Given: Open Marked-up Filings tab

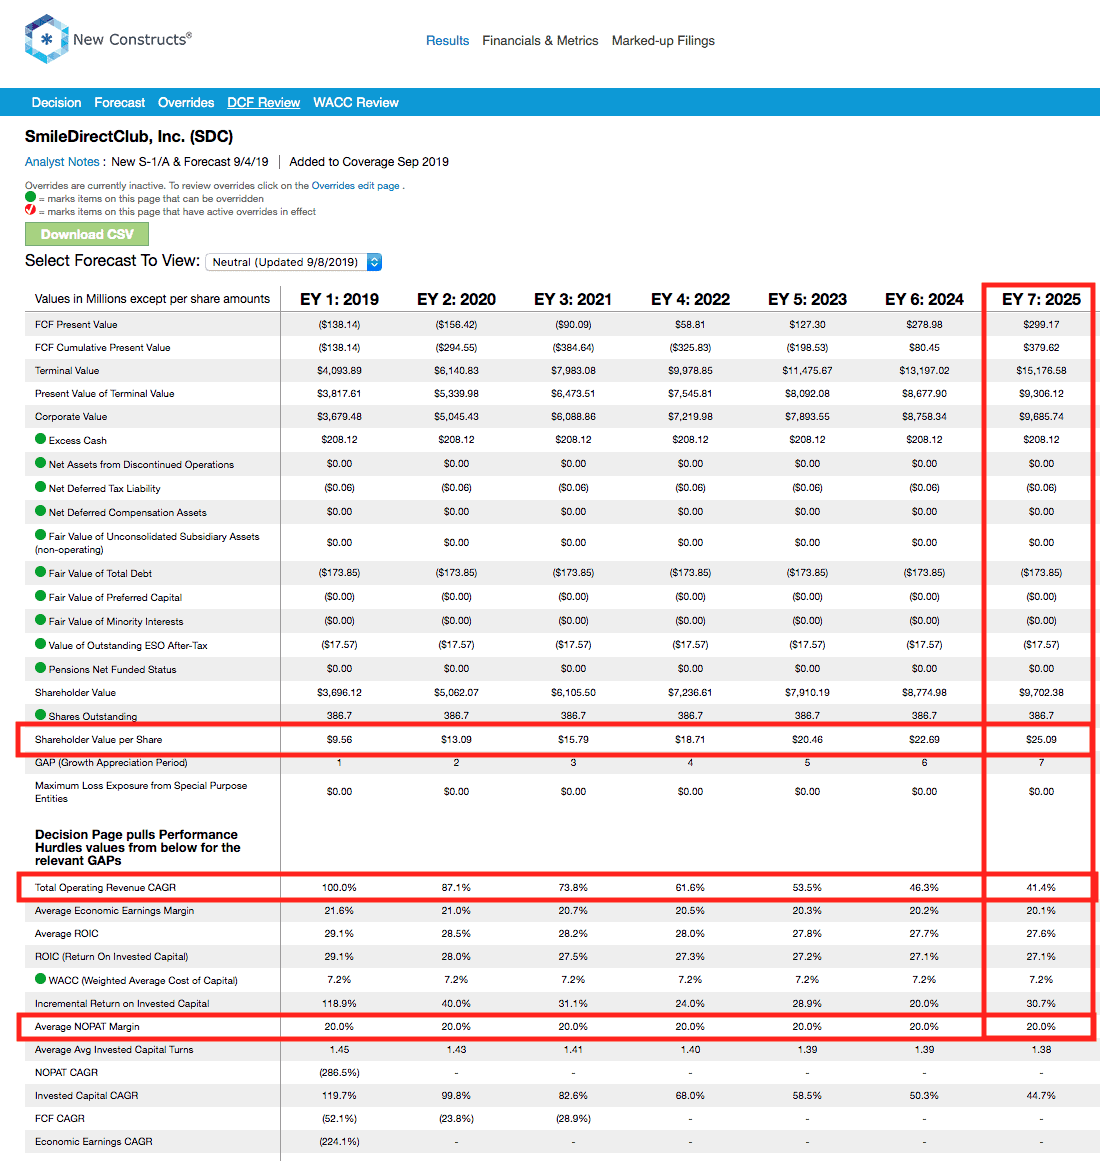Looking at the screenshot, I should (x=663, y=41).
